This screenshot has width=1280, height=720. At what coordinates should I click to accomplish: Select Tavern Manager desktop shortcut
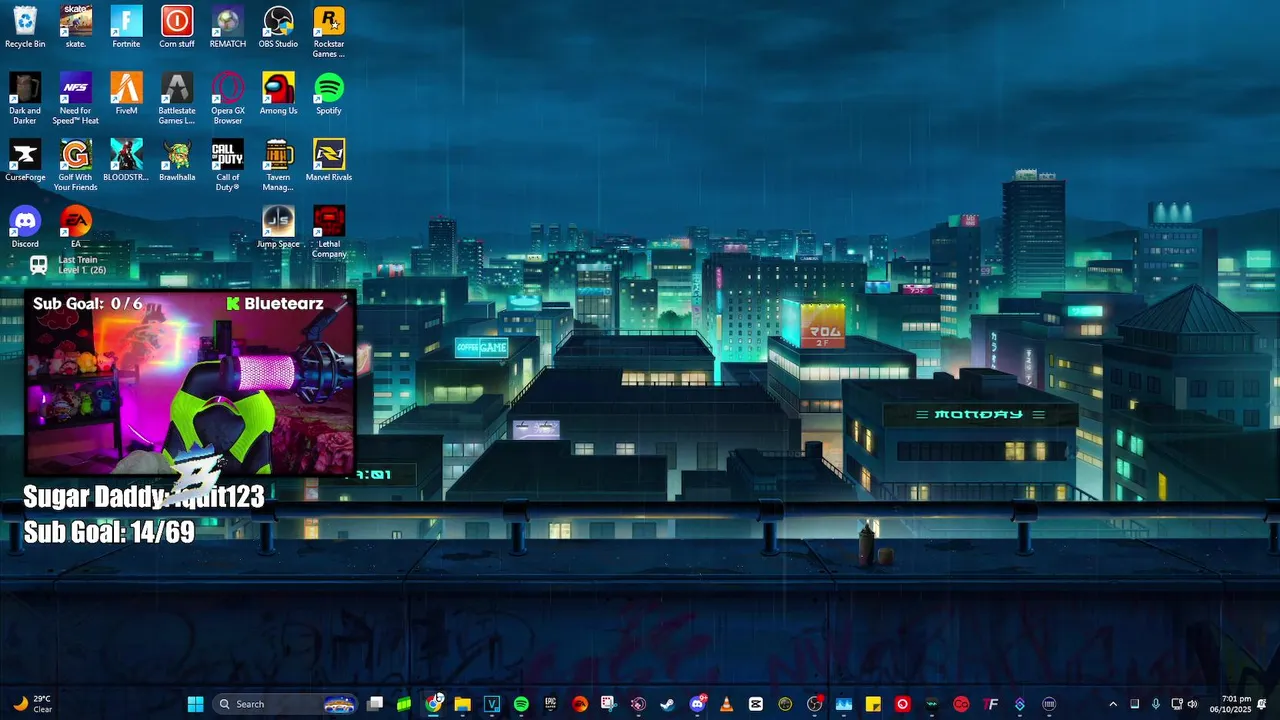coord(278,165)
